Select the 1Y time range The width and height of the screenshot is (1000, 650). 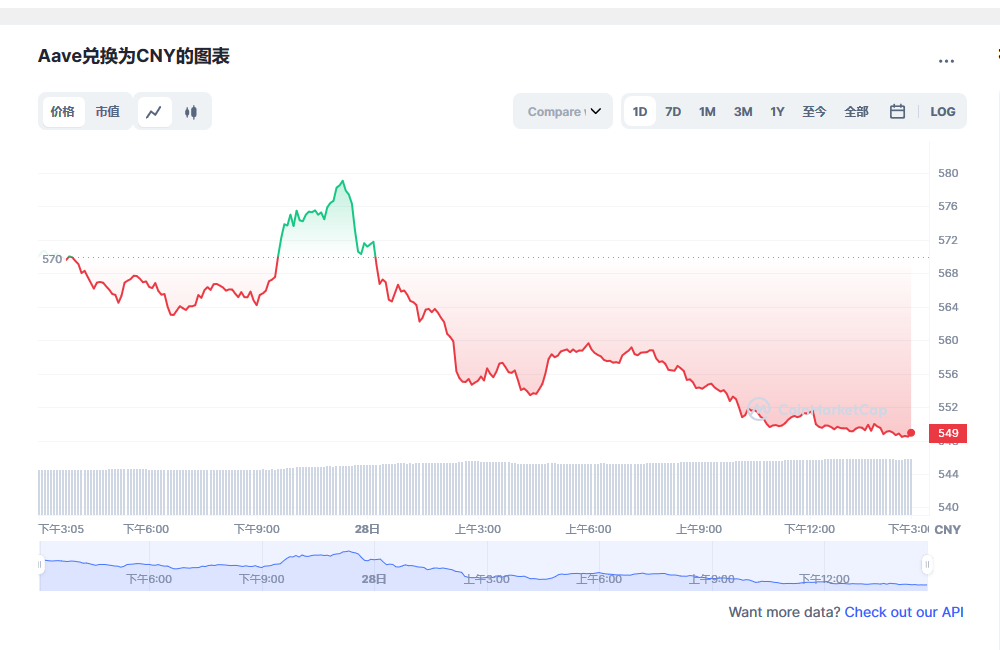coord(777,112)
